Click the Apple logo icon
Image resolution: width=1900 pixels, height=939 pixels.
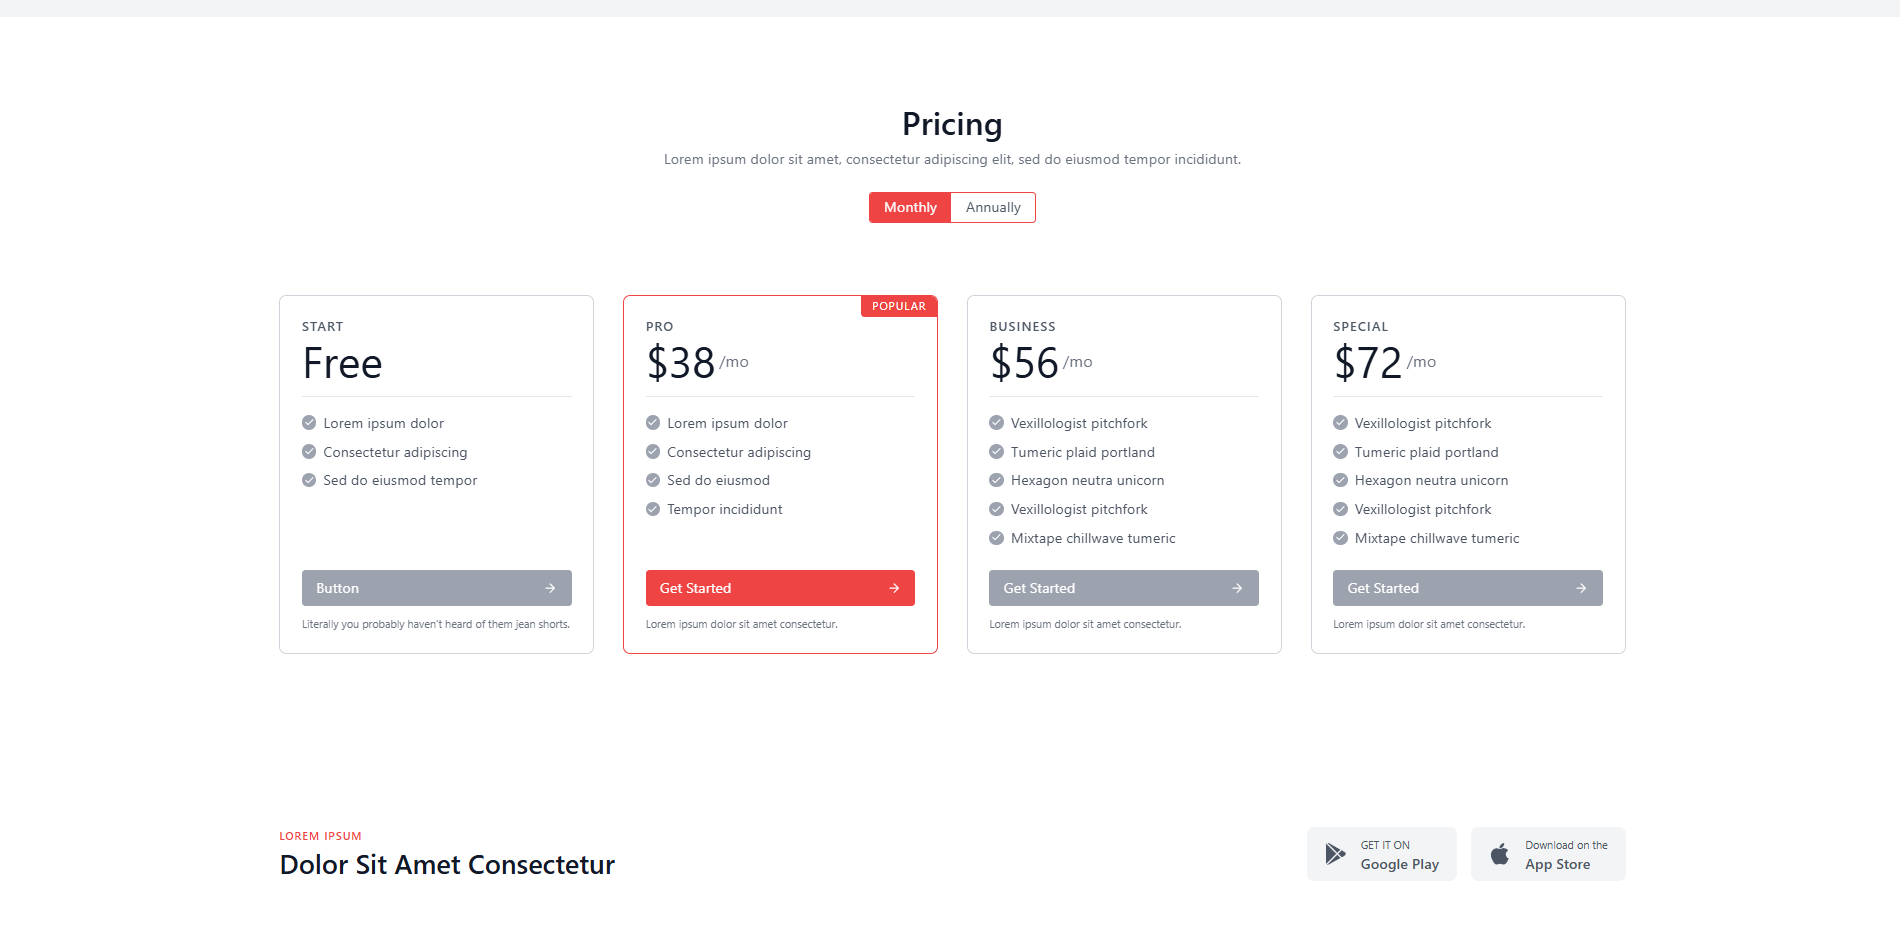1500,854
